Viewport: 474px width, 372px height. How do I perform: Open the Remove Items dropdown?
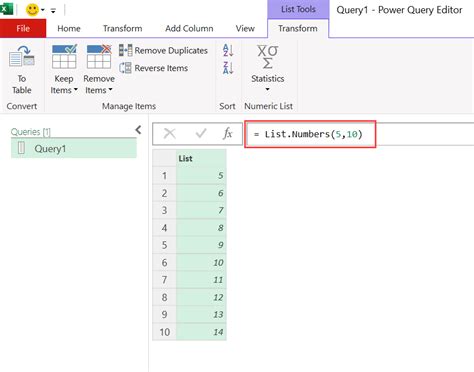[x=99, y=84]
